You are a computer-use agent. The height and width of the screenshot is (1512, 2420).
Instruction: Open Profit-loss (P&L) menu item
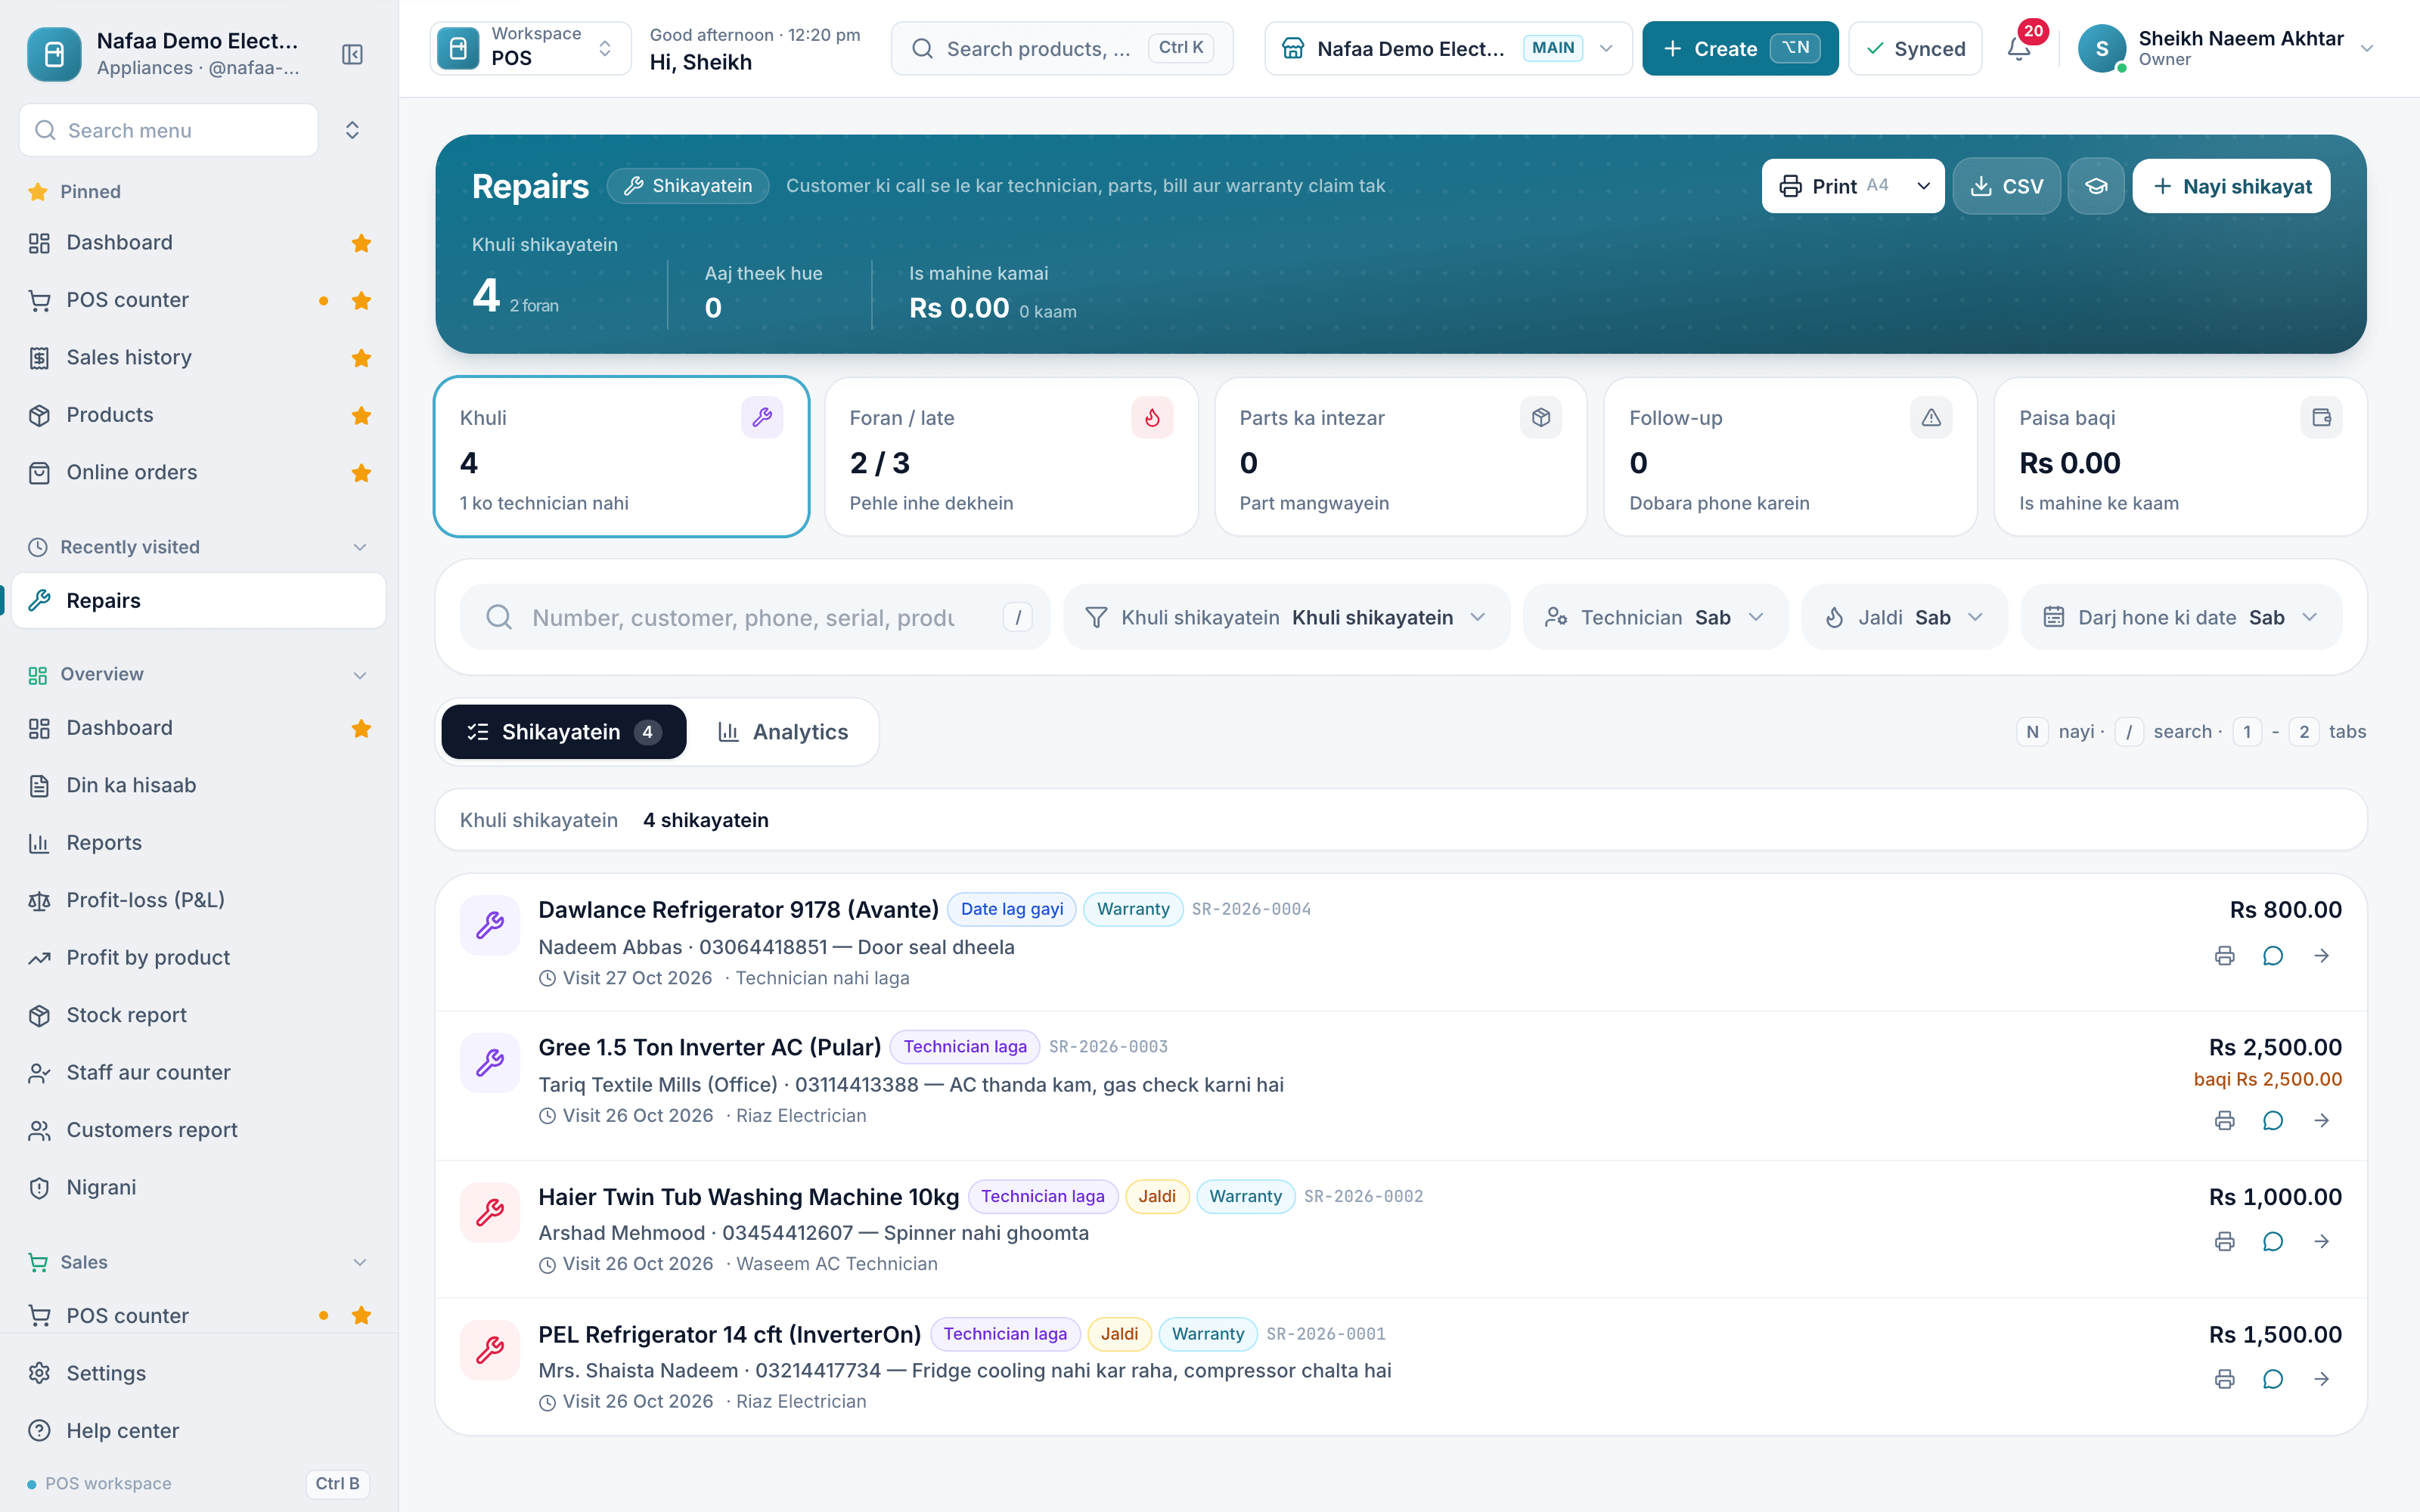[x=199, y=900]
